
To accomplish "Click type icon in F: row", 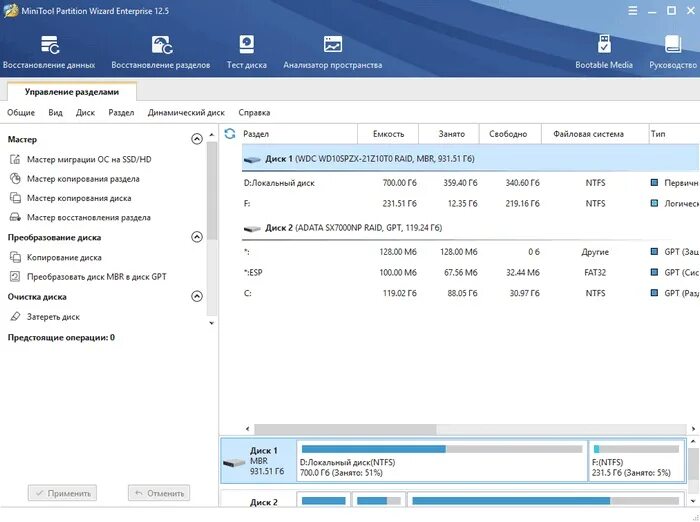I will [654, 203].
